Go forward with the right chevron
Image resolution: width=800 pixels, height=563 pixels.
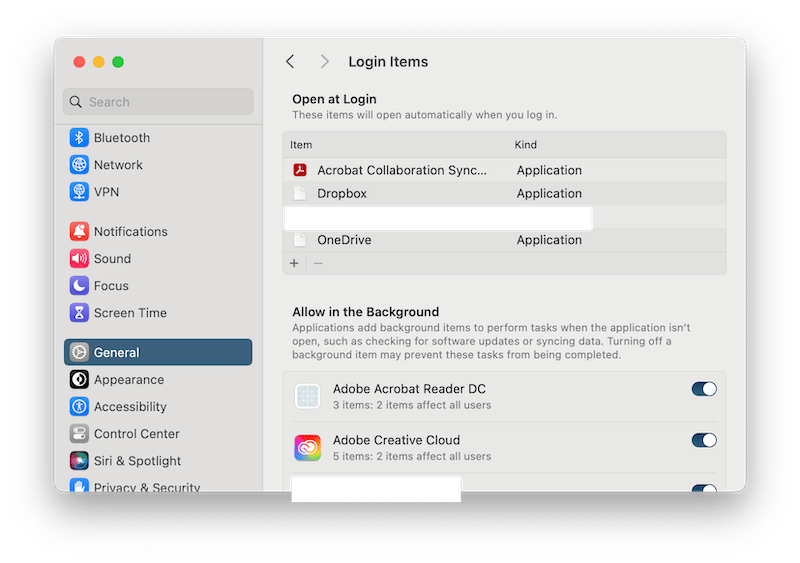324,62
